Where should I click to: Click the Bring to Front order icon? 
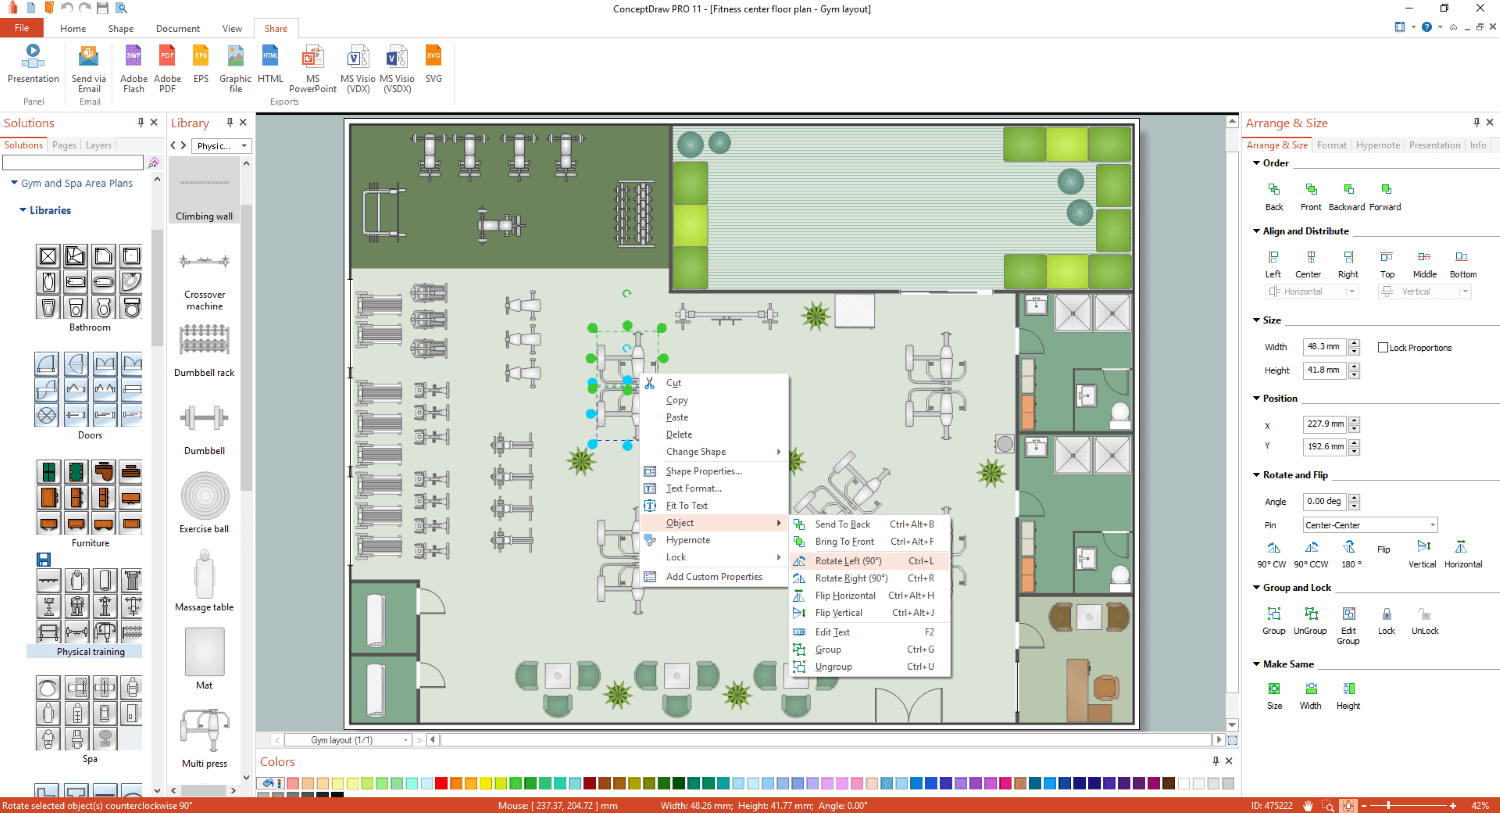tap(1311, 190)
